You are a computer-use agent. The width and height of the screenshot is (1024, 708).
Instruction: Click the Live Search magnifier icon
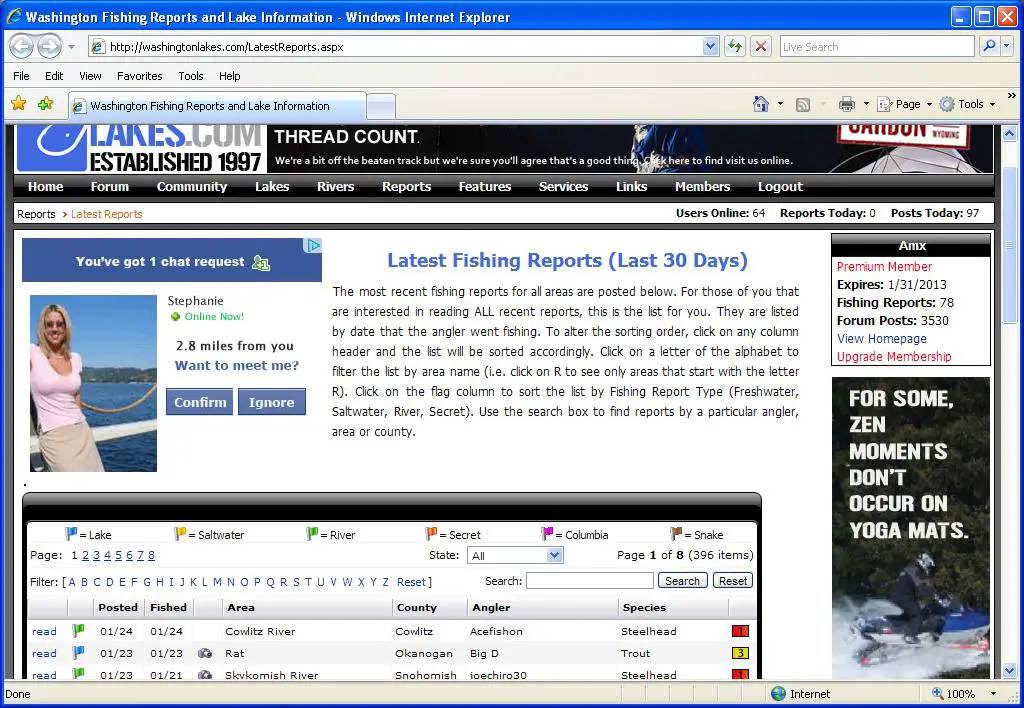988,46
